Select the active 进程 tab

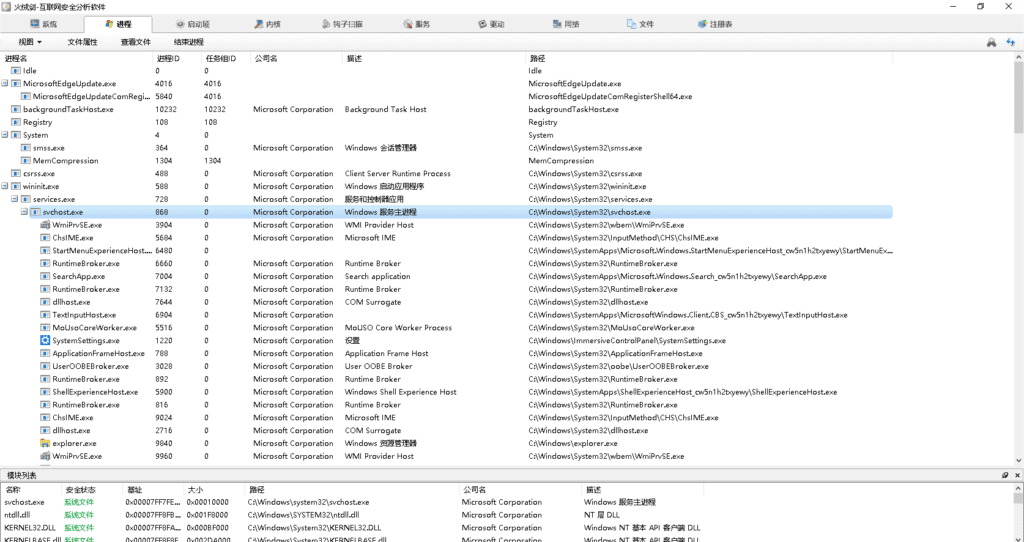tap(118, 24)
